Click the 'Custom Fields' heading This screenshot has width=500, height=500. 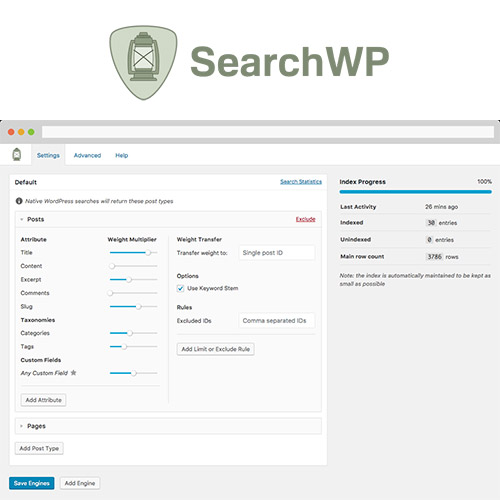pos(41,360)
